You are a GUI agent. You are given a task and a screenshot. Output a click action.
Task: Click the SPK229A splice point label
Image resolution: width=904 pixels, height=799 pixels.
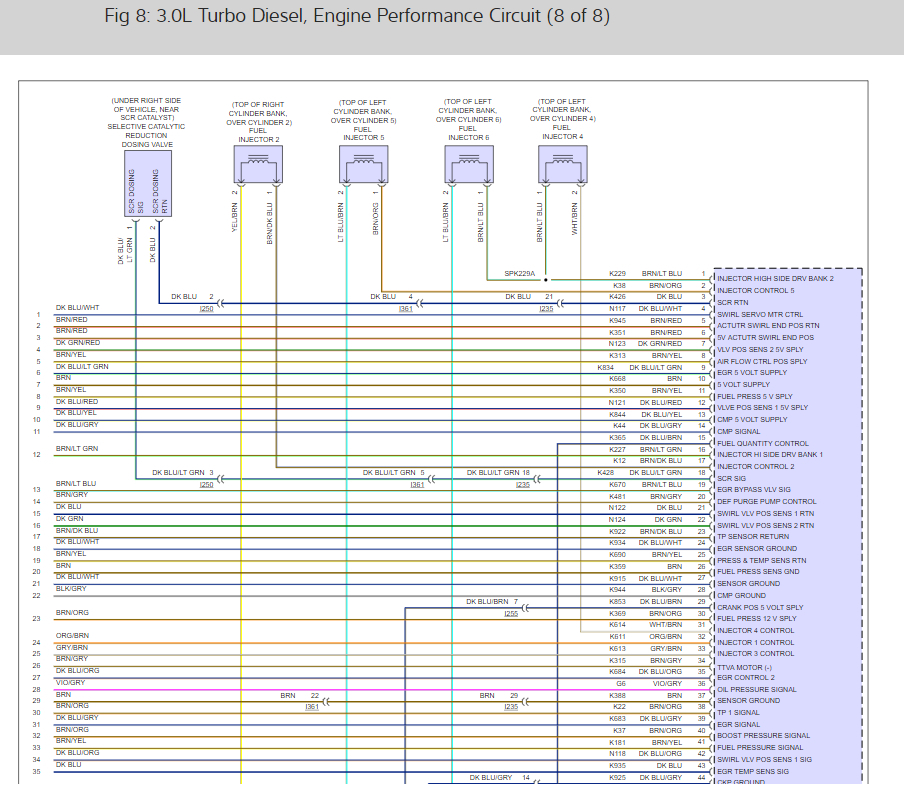519,273
